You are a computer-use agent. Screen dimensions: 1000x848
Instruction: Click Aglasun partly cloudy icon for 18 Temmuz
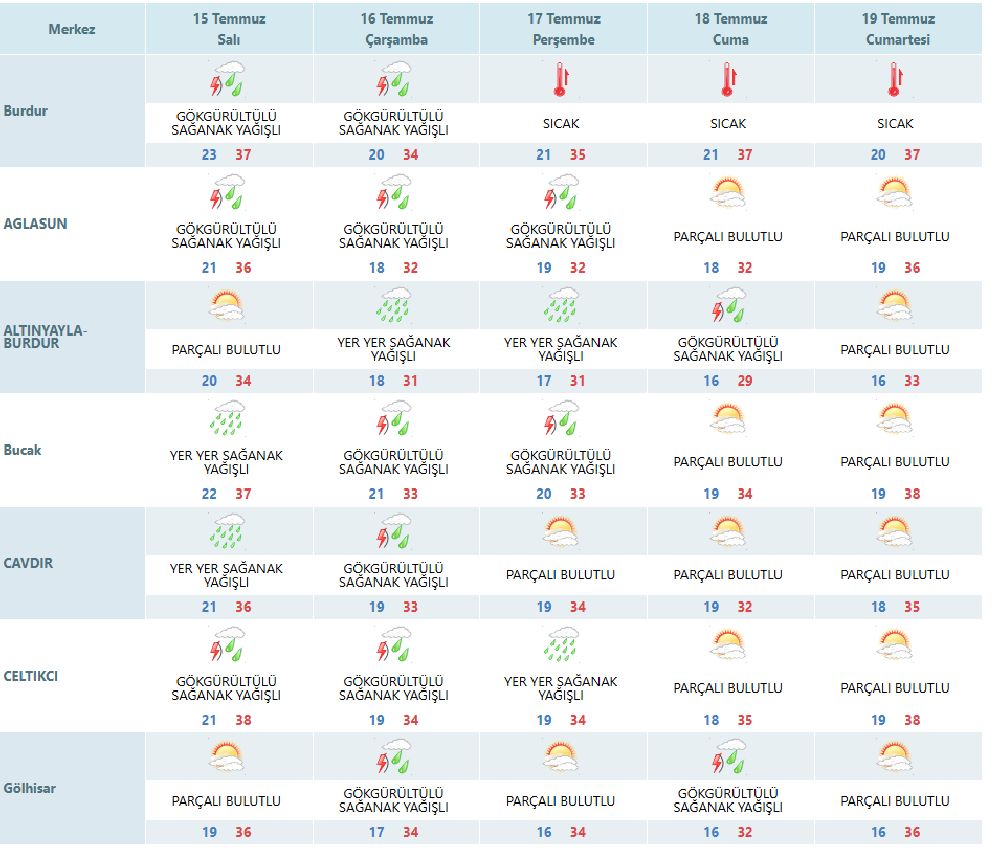pyautogui.click(x=728, y=192)
